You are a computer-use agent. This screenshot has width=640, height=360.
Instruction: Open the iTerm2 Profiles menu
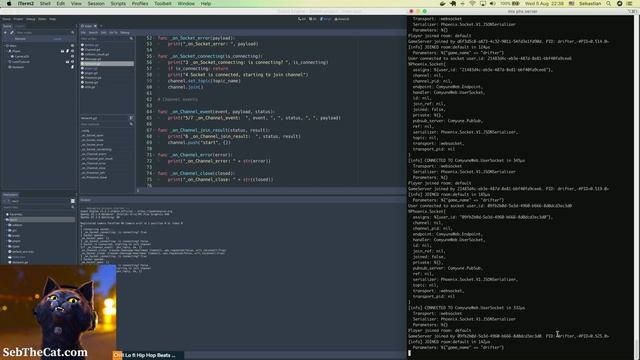[x=140, y=3]
